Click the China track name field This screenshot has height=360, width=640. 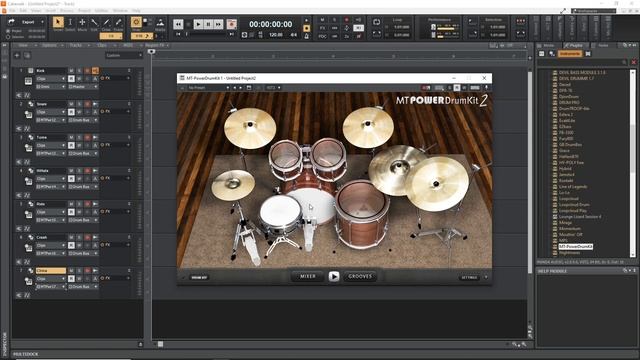[51, 271]
